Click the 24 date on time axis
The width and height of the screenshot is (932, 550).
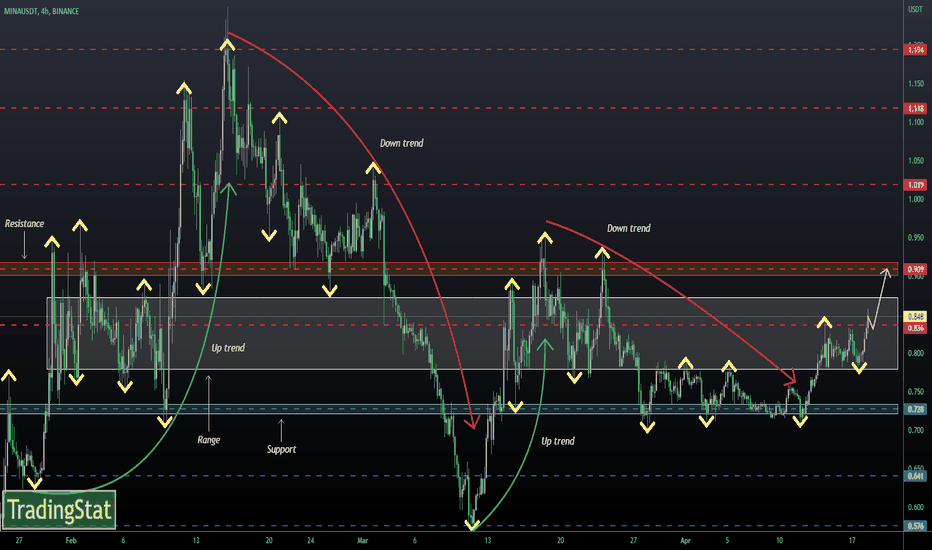tap(311, 540)
